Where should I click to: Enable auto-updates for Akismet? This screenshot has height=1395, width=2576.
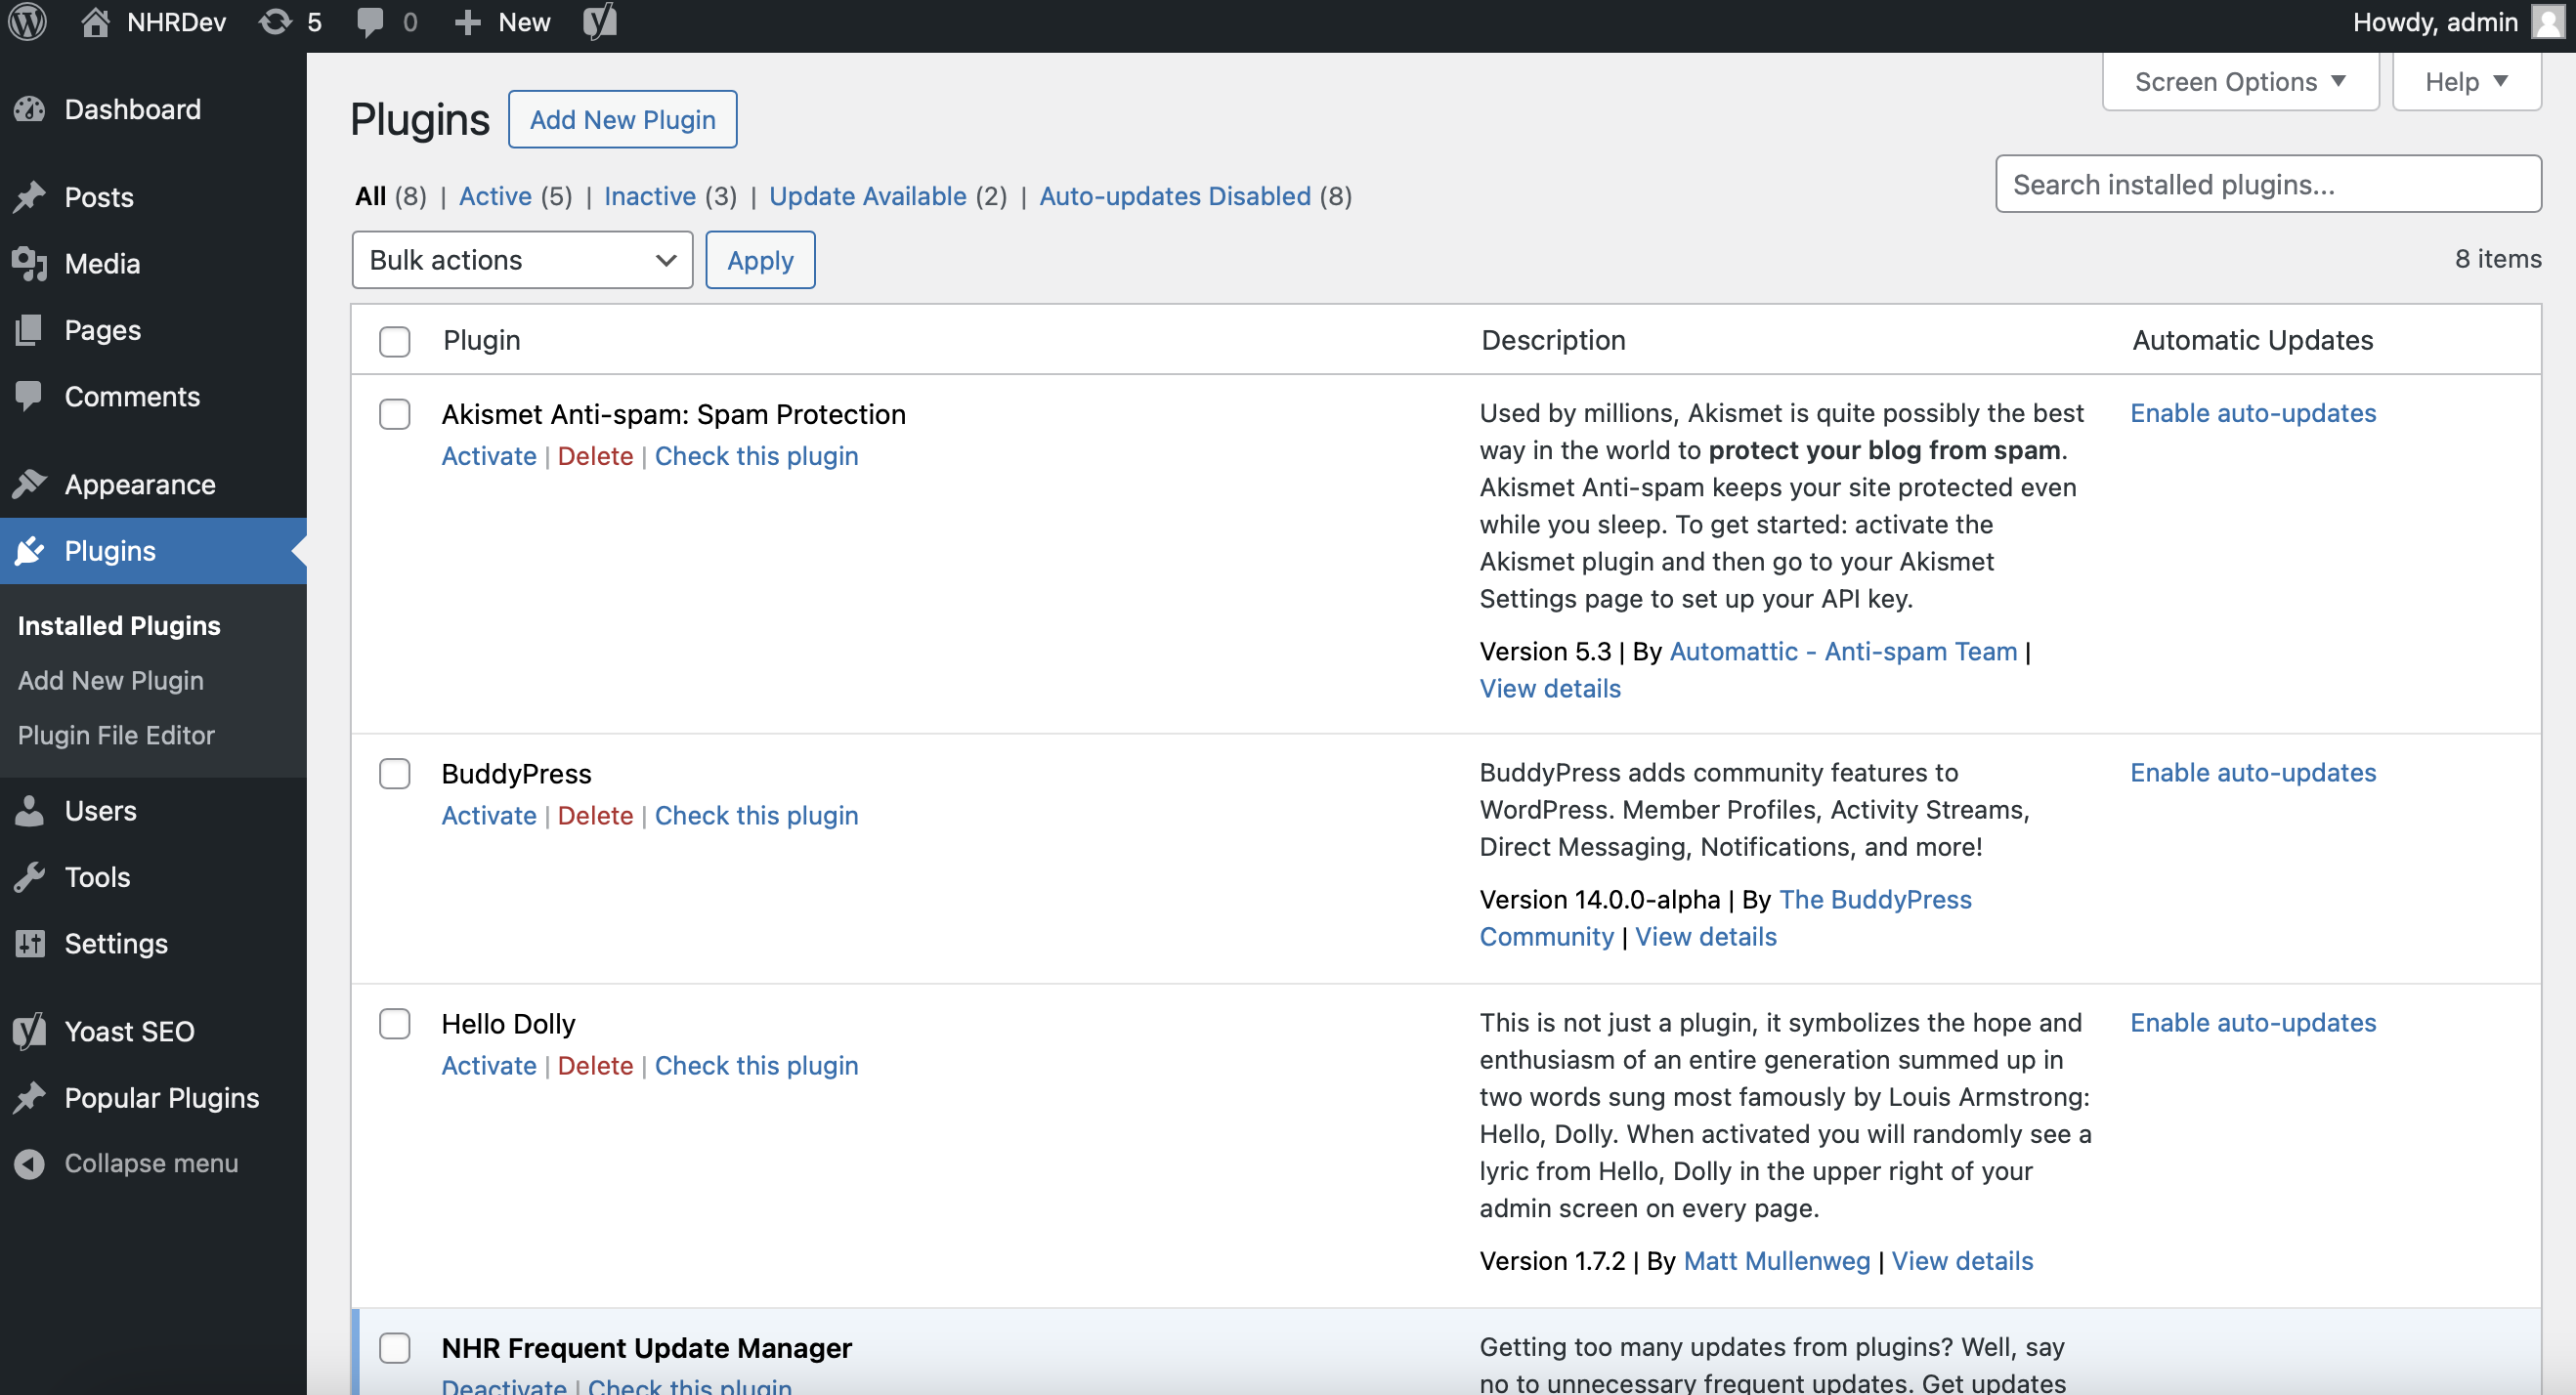[x=2252, y=413]
